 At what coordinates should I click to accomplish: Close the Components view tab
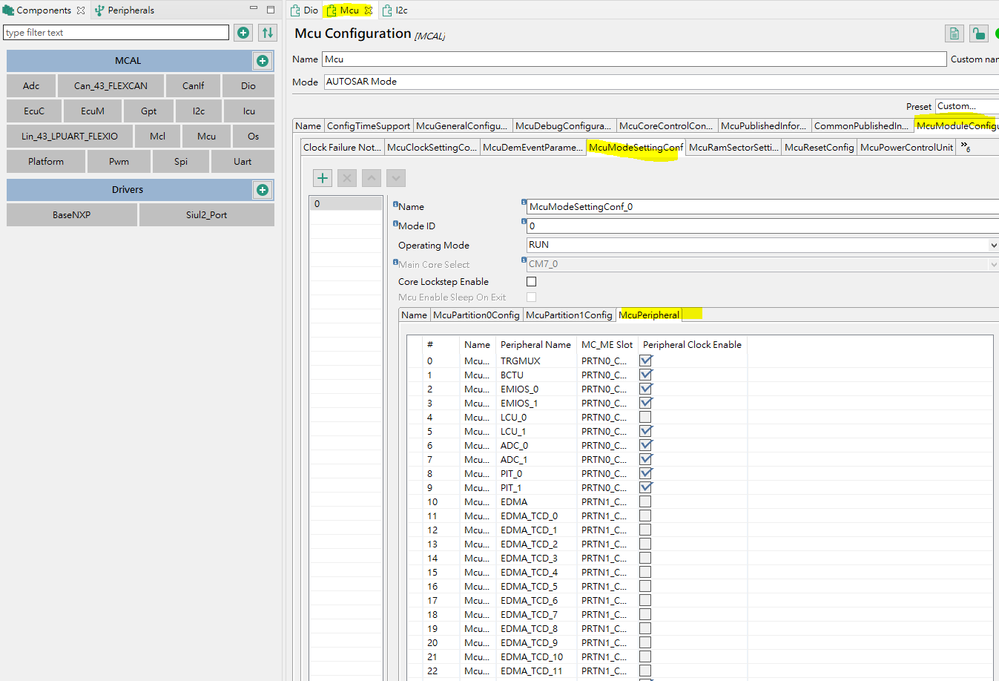(x=81, y=11)
